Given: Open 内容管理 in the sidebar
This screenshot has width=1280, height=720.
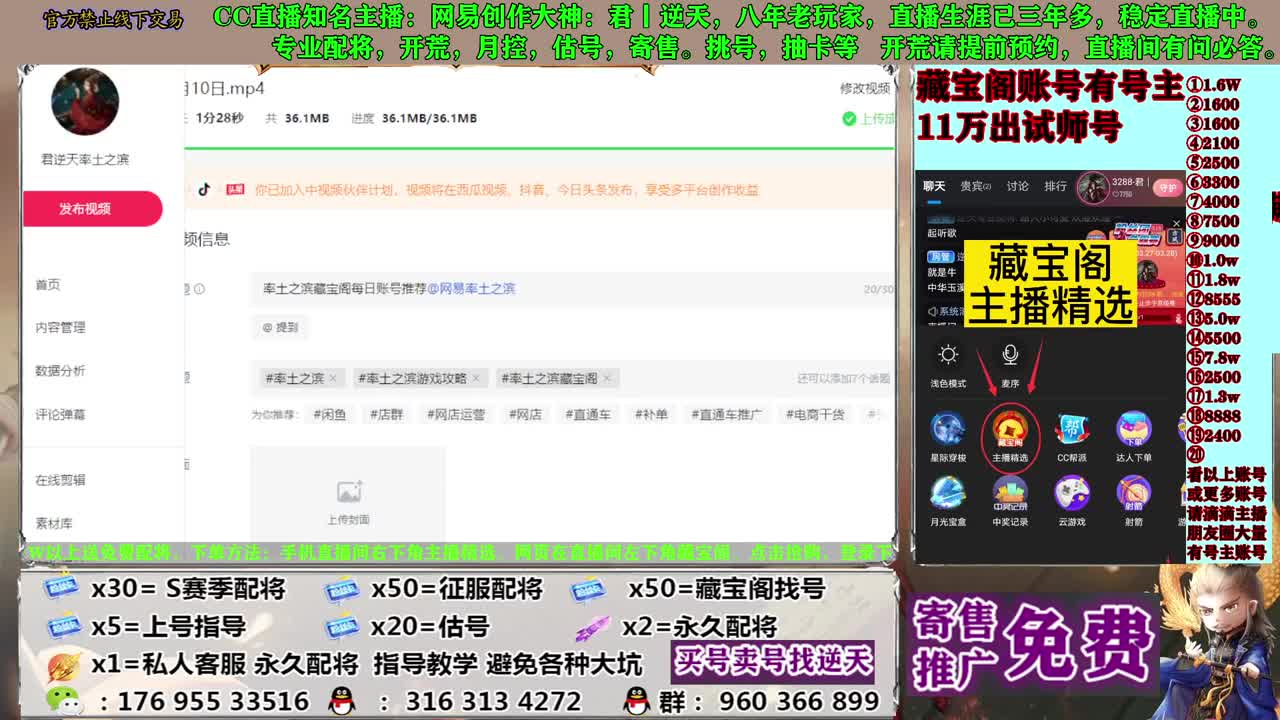Looking at the screenshot, I should click(x=60, y=328).
